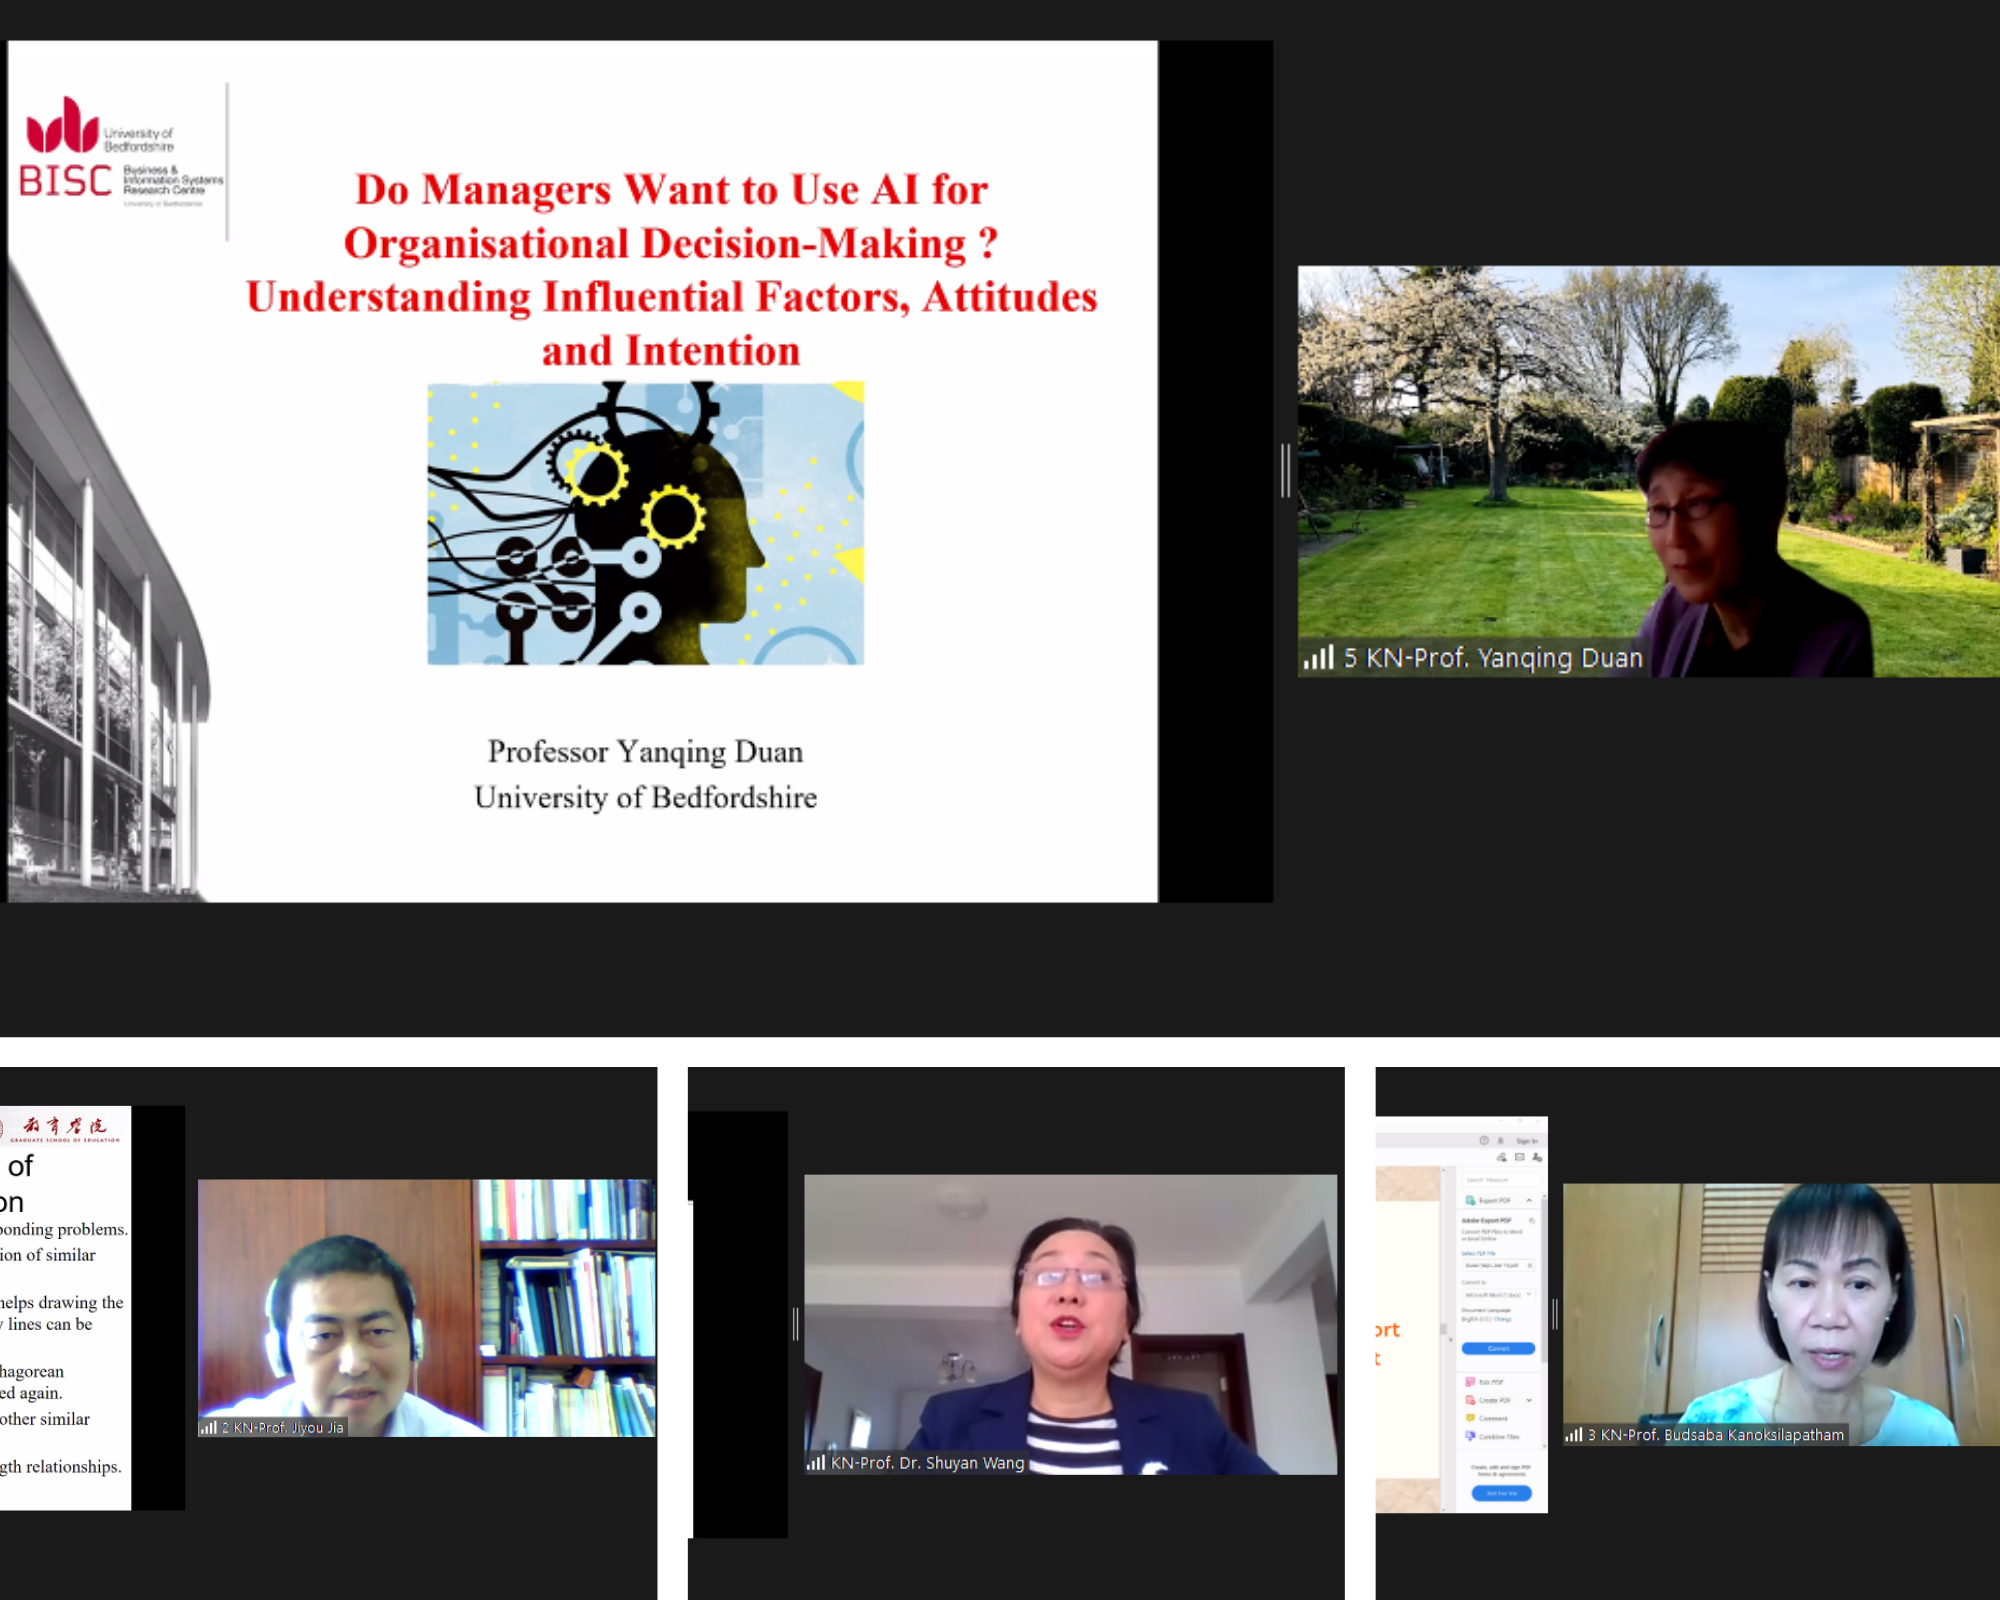Select Prof. Budsaba Kanoksilapatham video tile

click(x=1780, y=1314)
